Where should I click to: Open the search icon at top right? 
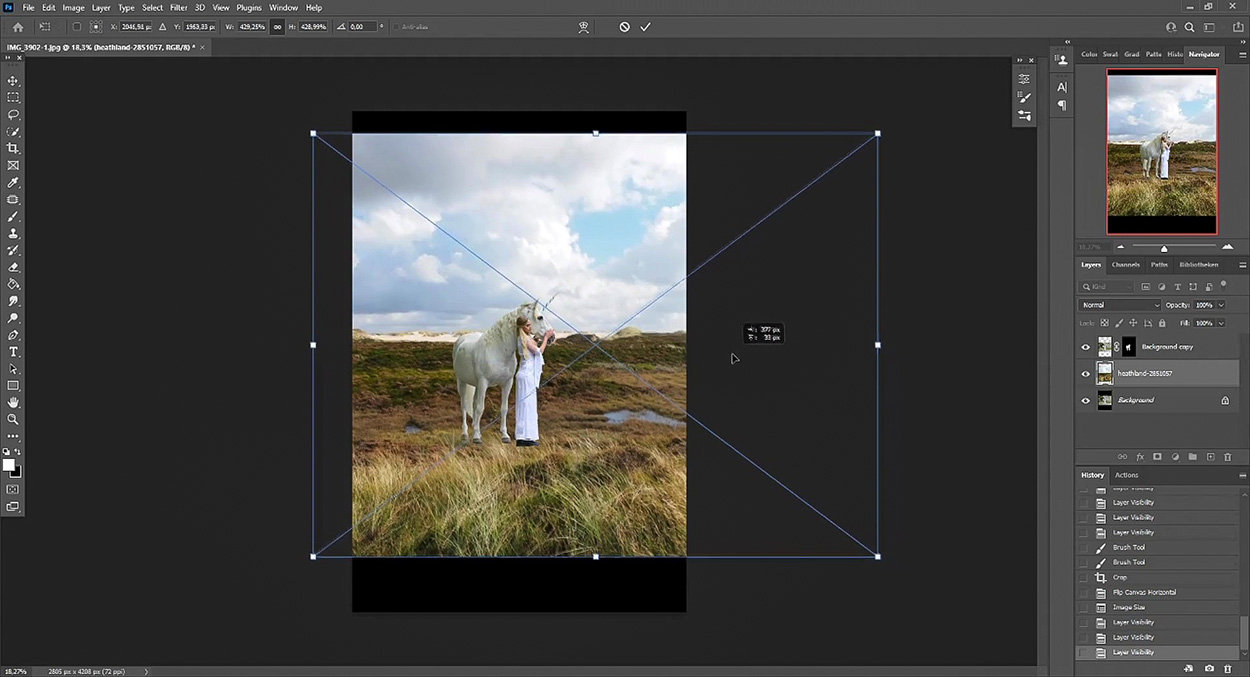coord(1189,27)
